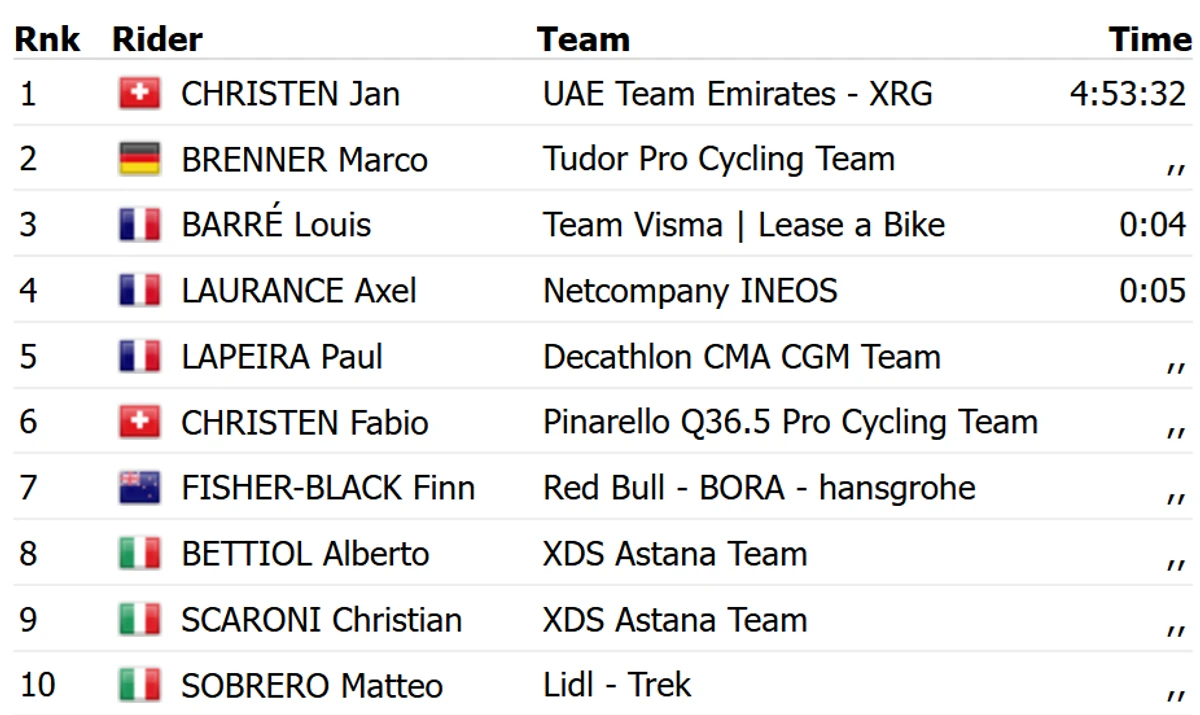1200x715 pixels.
Task: Click the Team Visma | Lease a Bike link
Action: point(744,225)
